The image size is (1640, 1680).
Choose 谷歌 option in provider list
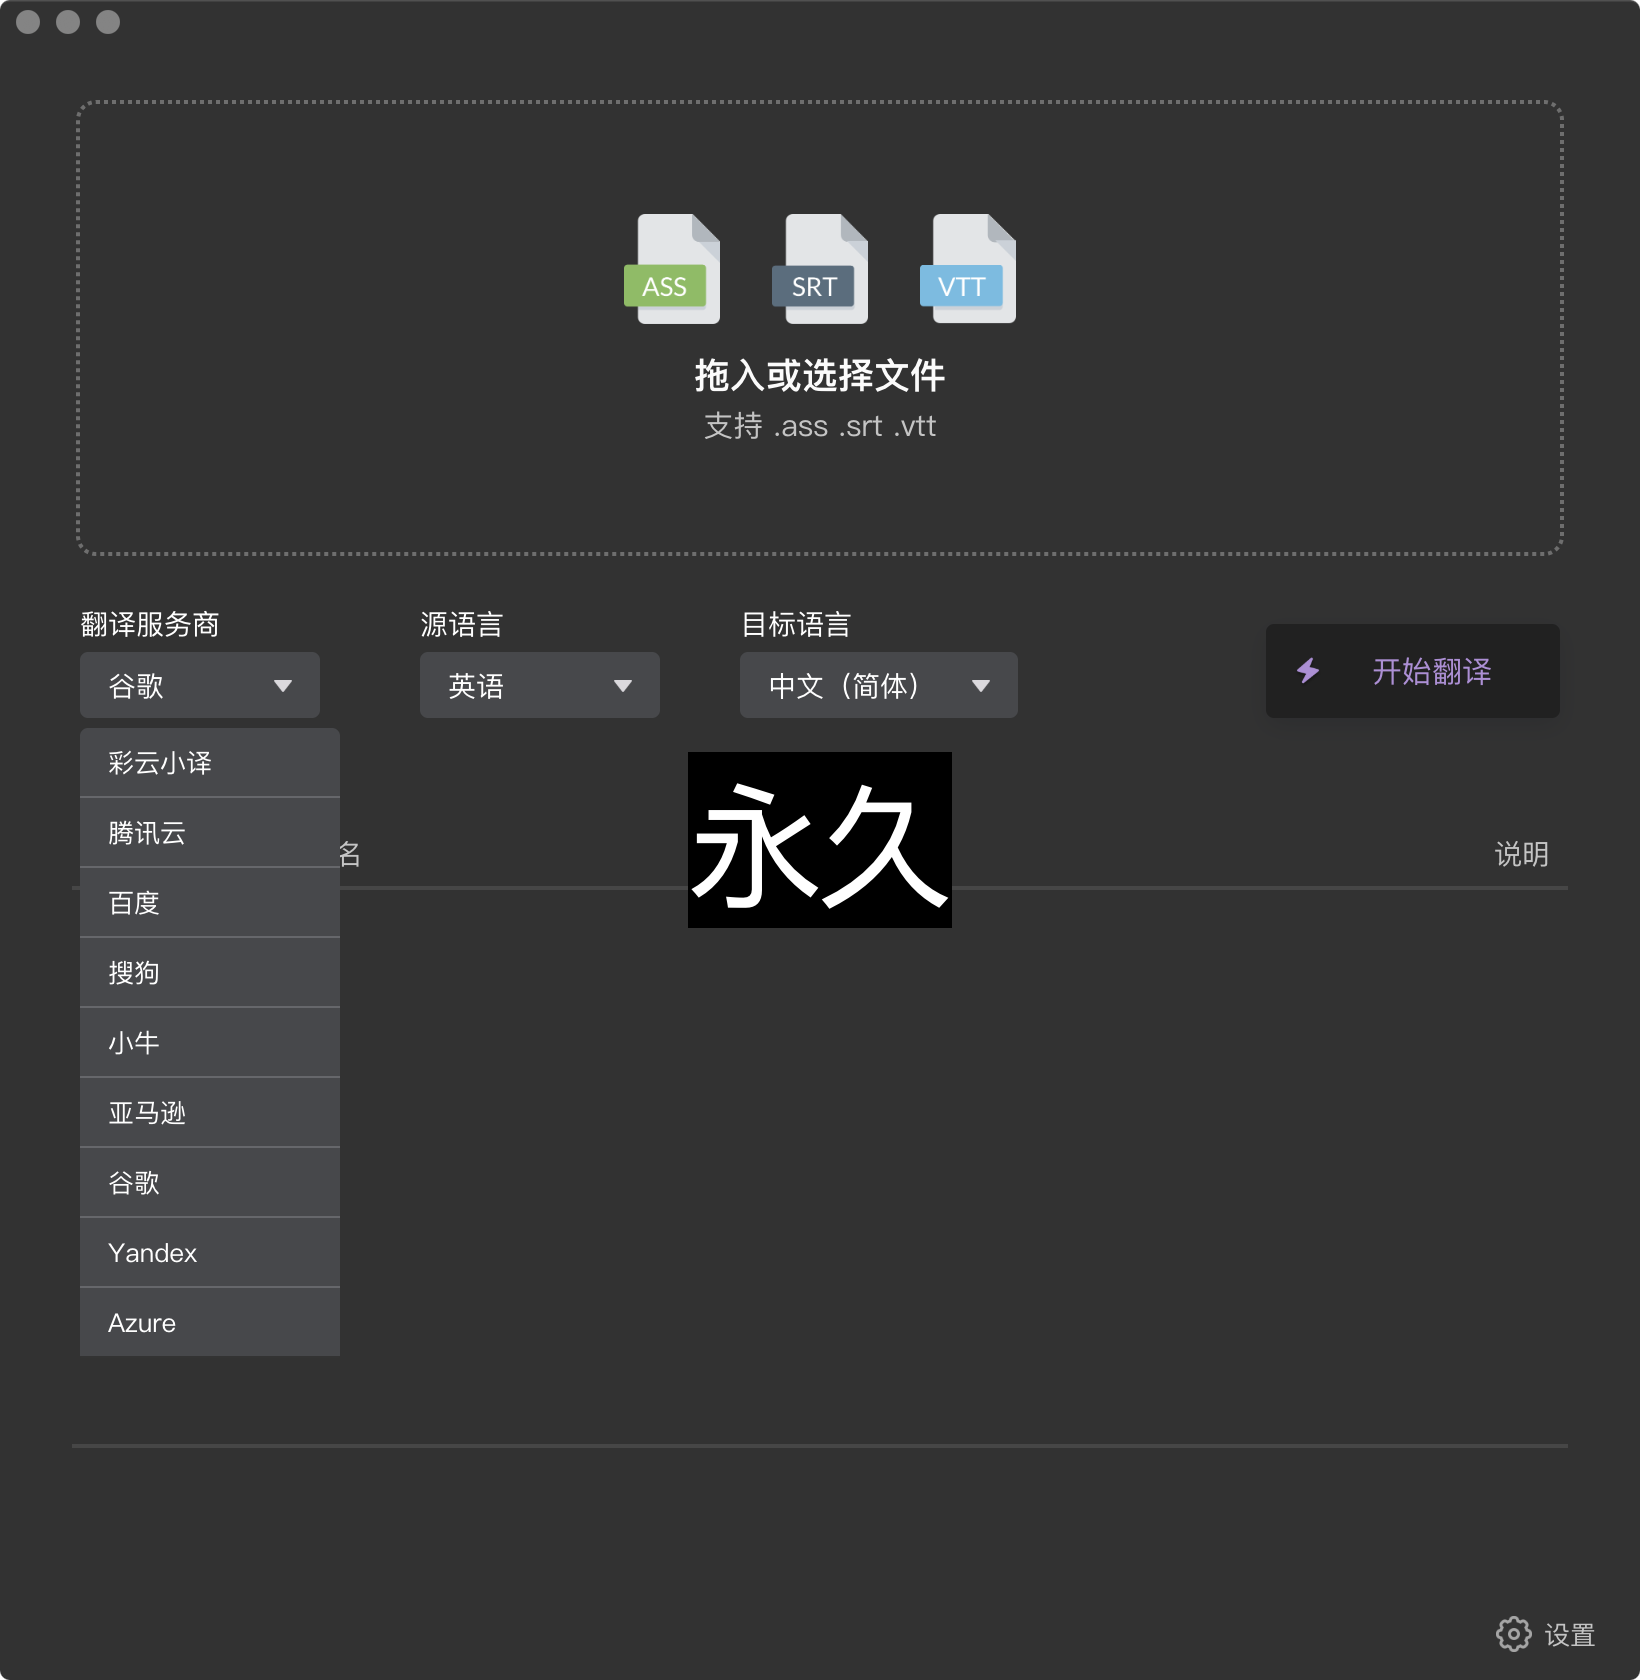[x=210, y=1183]
